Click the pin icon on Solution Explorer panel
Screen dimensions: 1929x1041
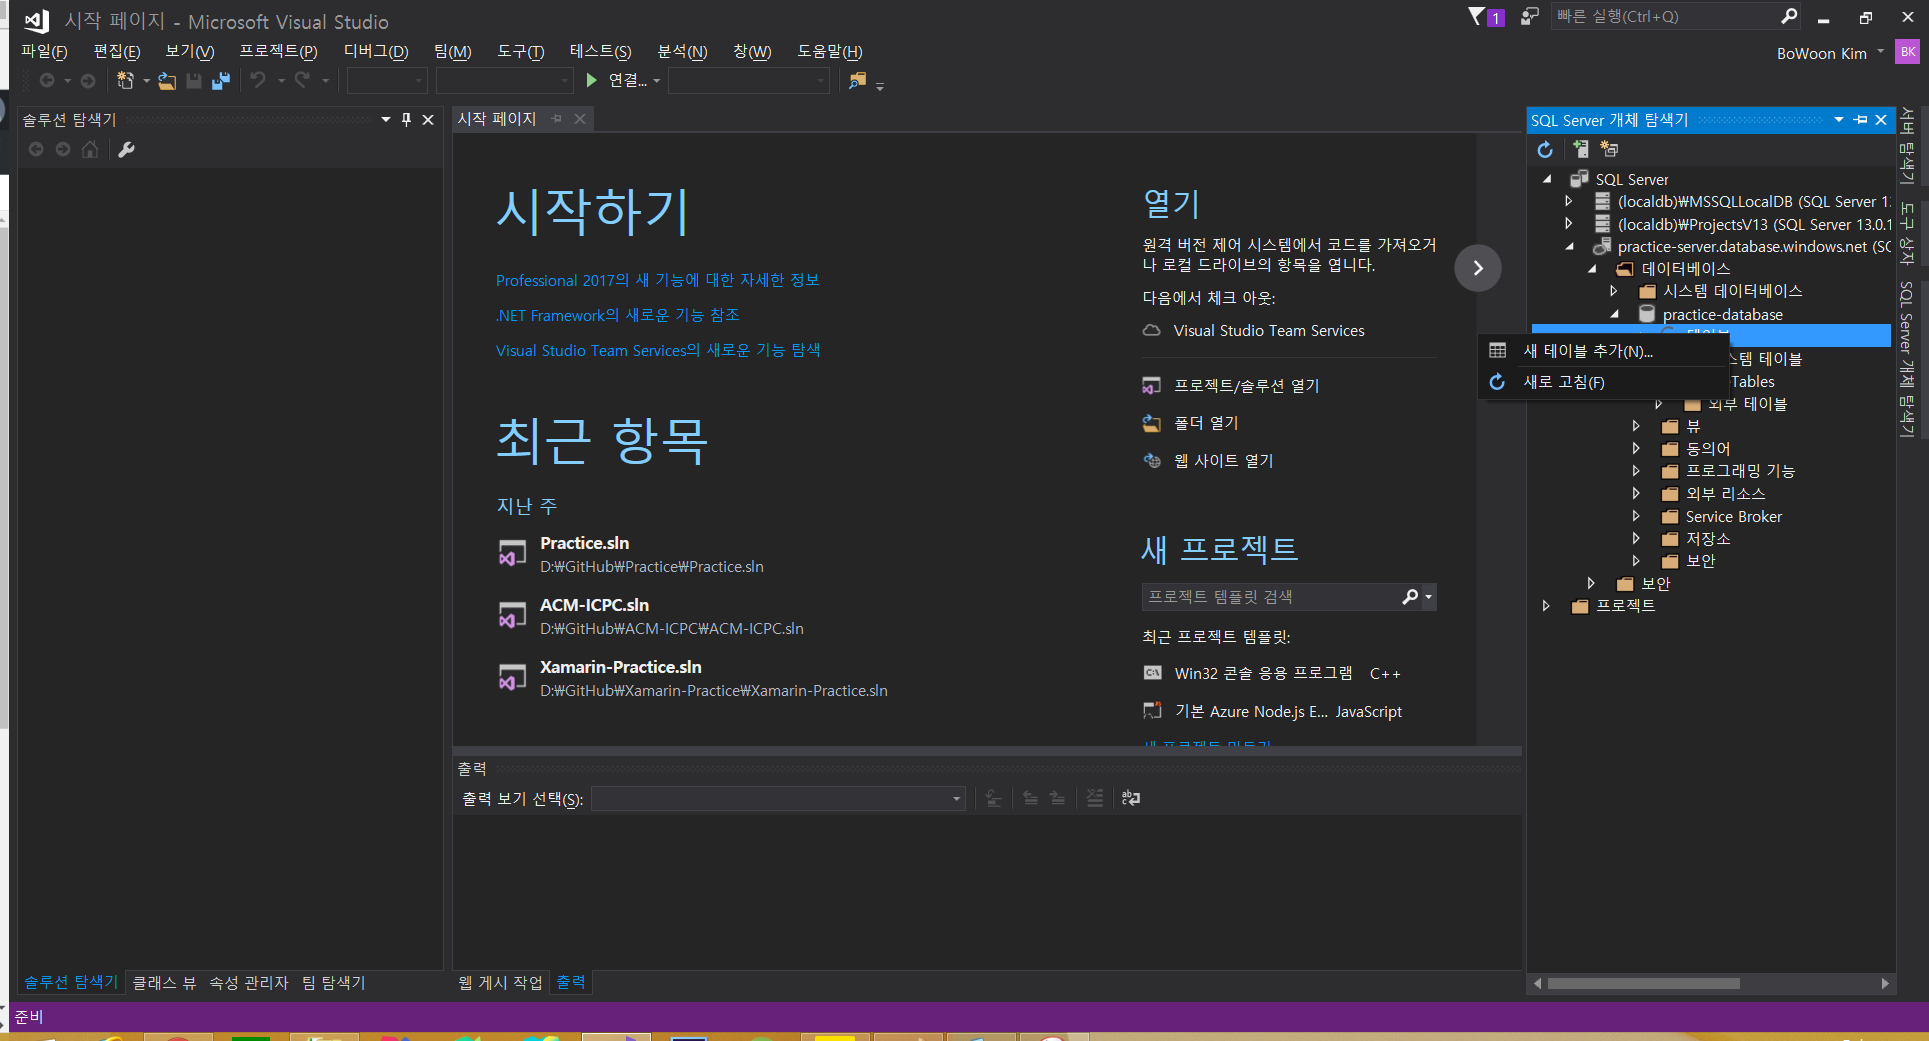coord(406,120)
